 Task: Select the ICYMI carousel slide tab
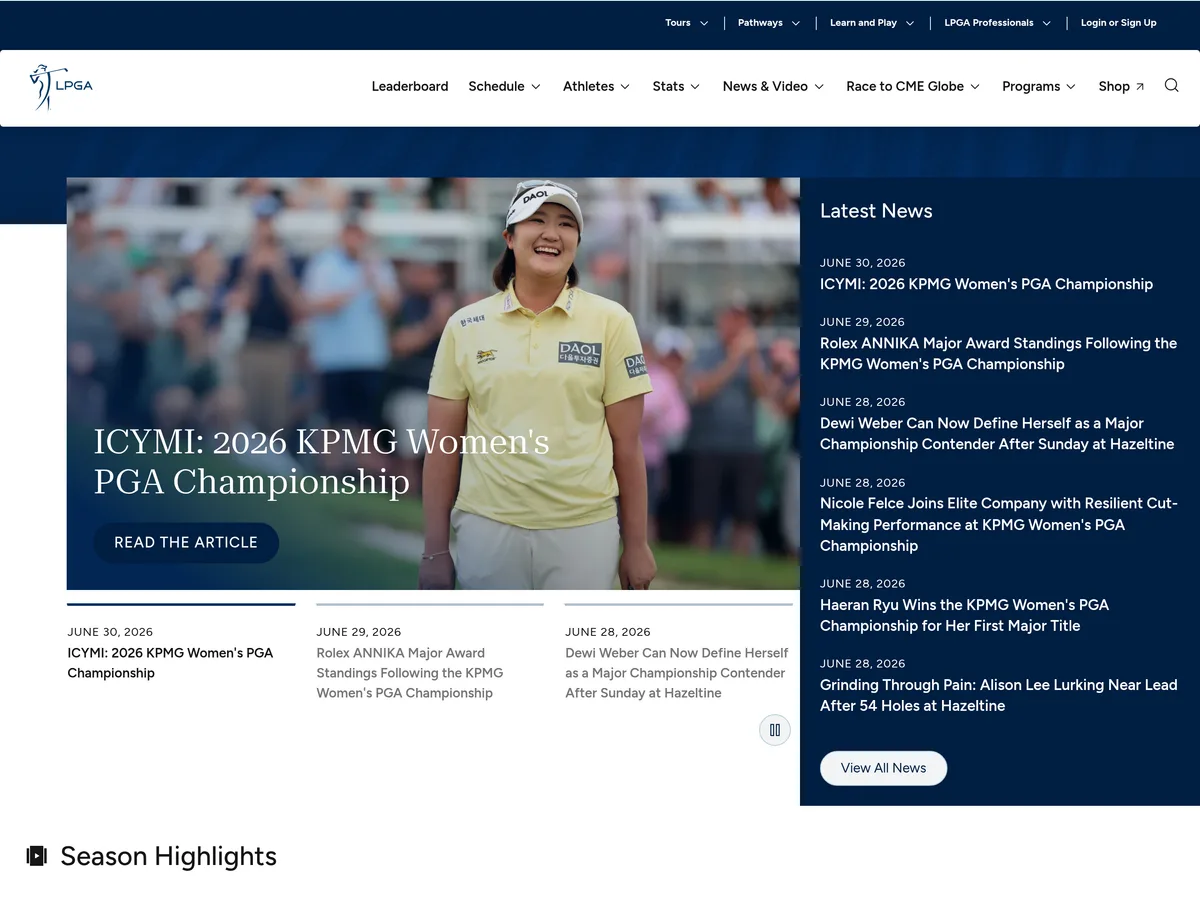point(181,643)
